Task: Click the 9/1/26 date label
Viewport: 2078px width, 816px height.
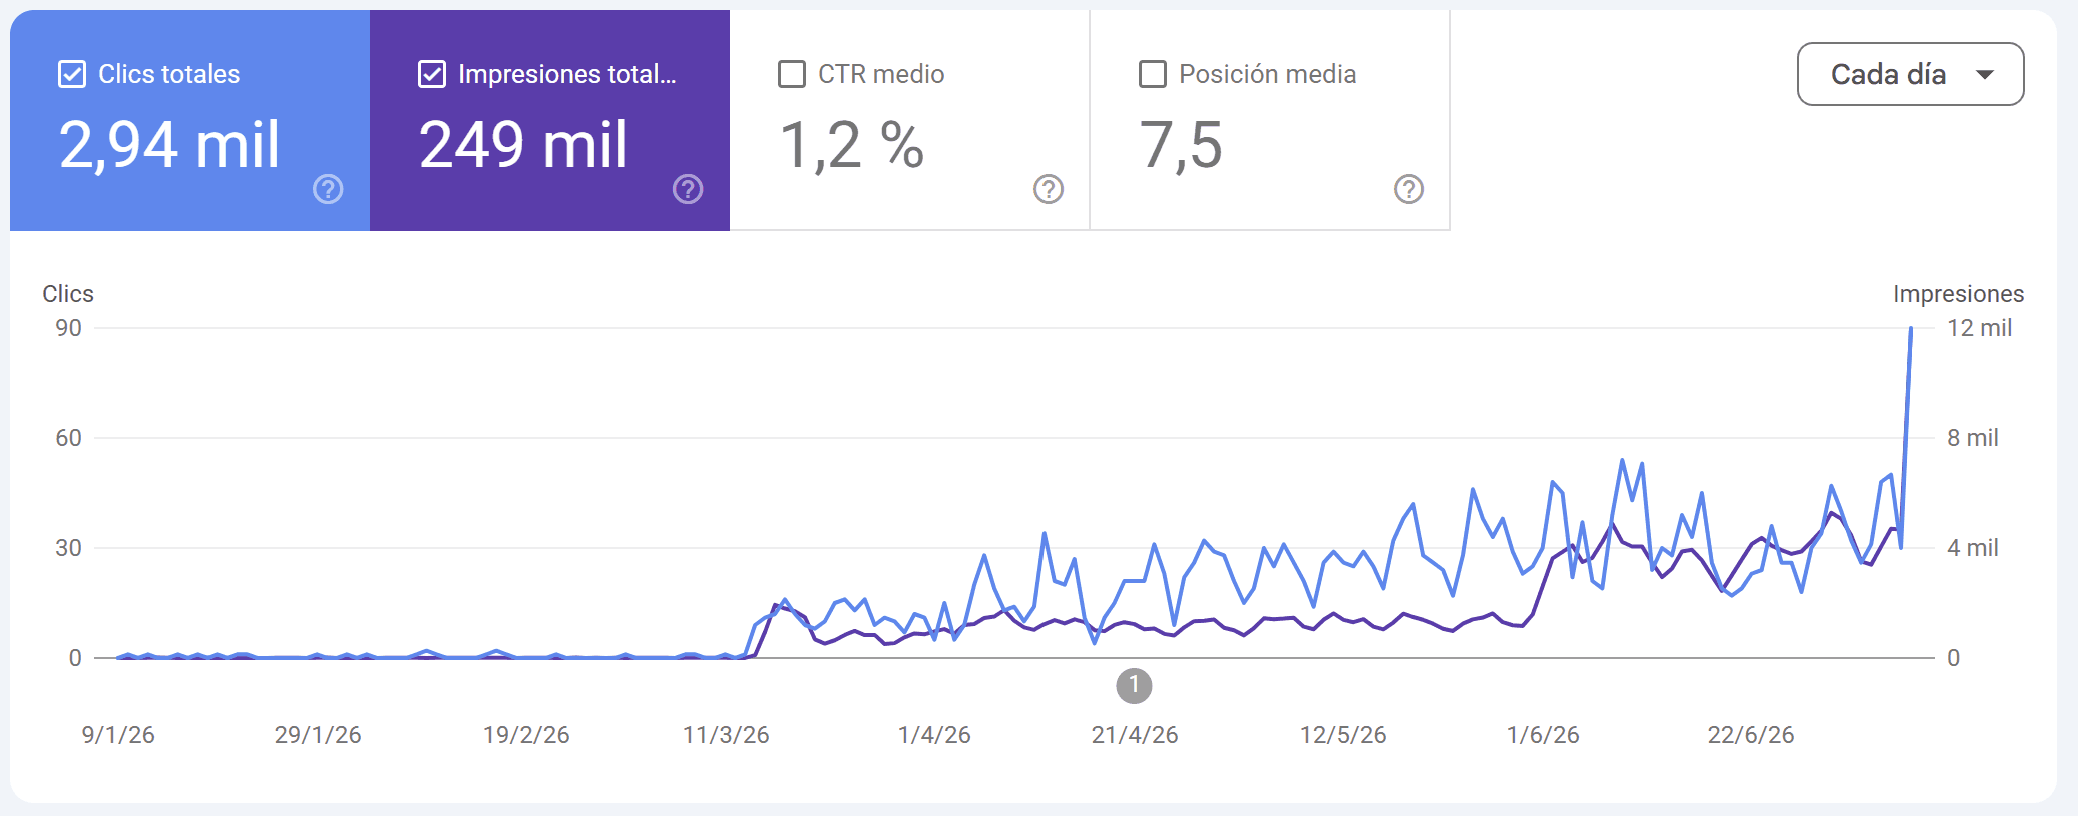Action: tap(118, 735)
